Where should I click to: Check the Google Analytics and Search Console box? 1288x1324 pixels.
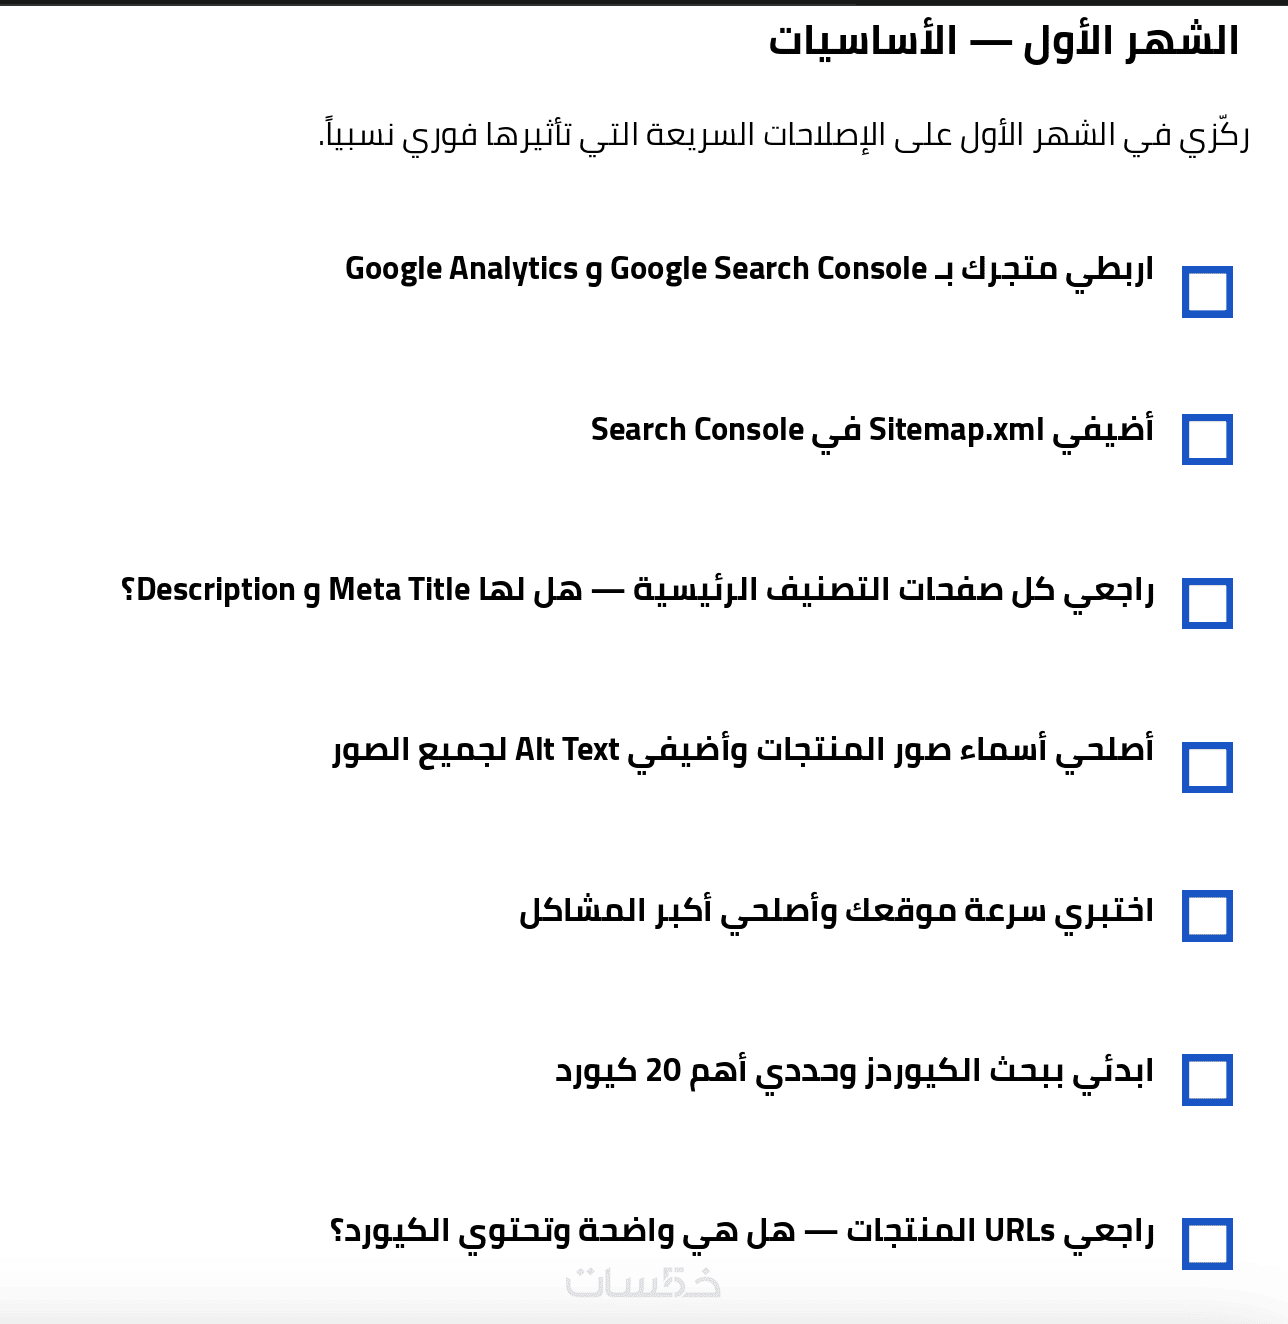(x=1207, y=292)
